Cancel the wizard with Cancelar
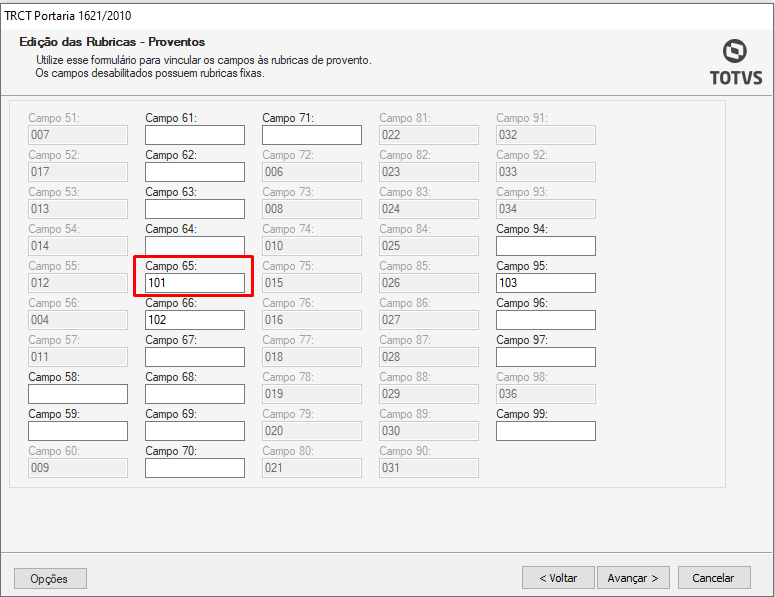This screenshot has width=775, height=597. tap(714, 578)
